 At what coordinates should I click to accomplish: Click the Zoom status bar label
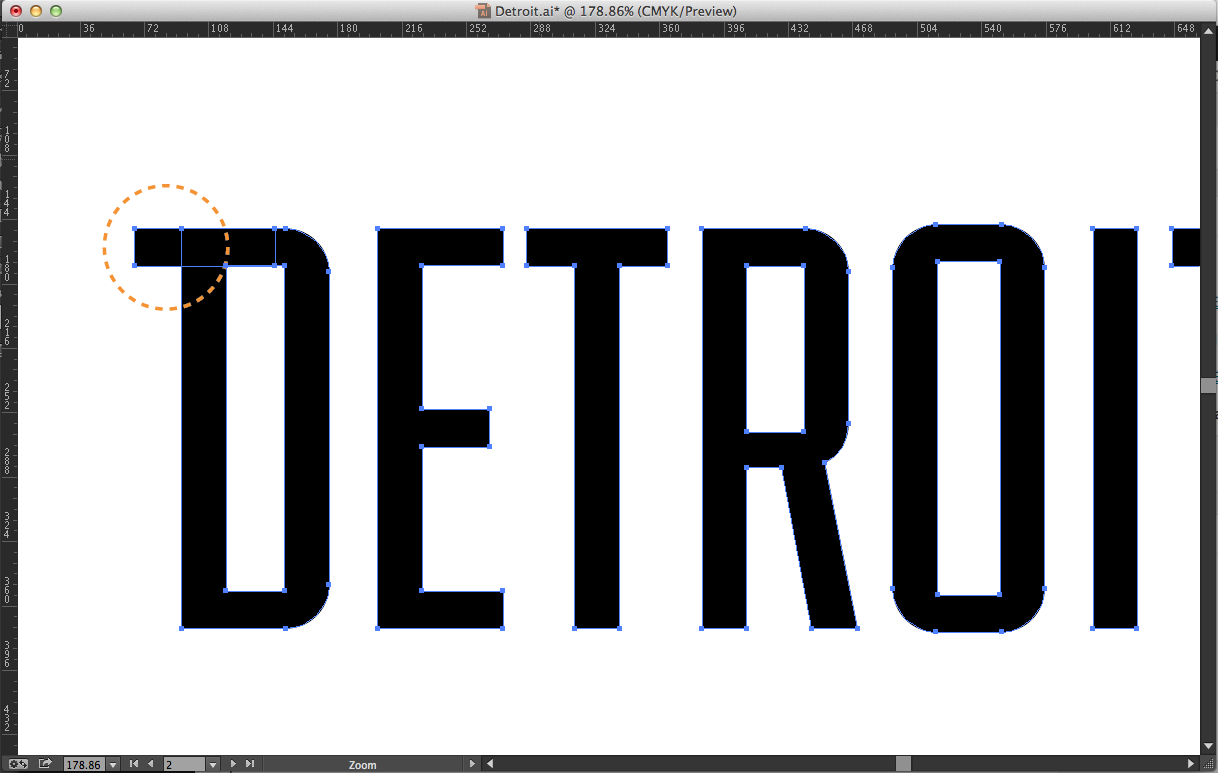pyautogui.click(x=363, y=765)
